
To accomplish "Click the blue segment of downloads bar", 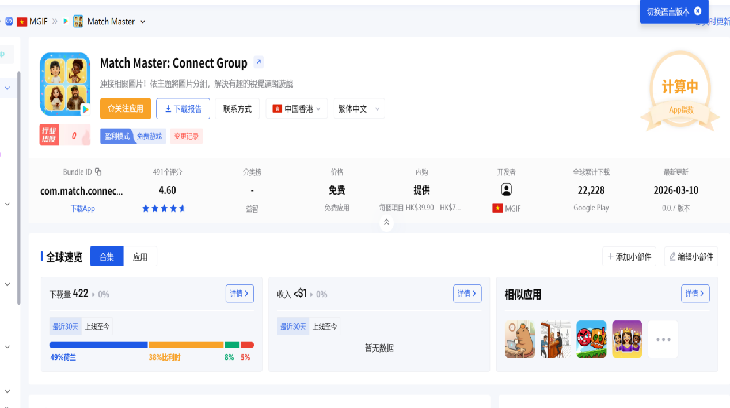I will (98, 345).
